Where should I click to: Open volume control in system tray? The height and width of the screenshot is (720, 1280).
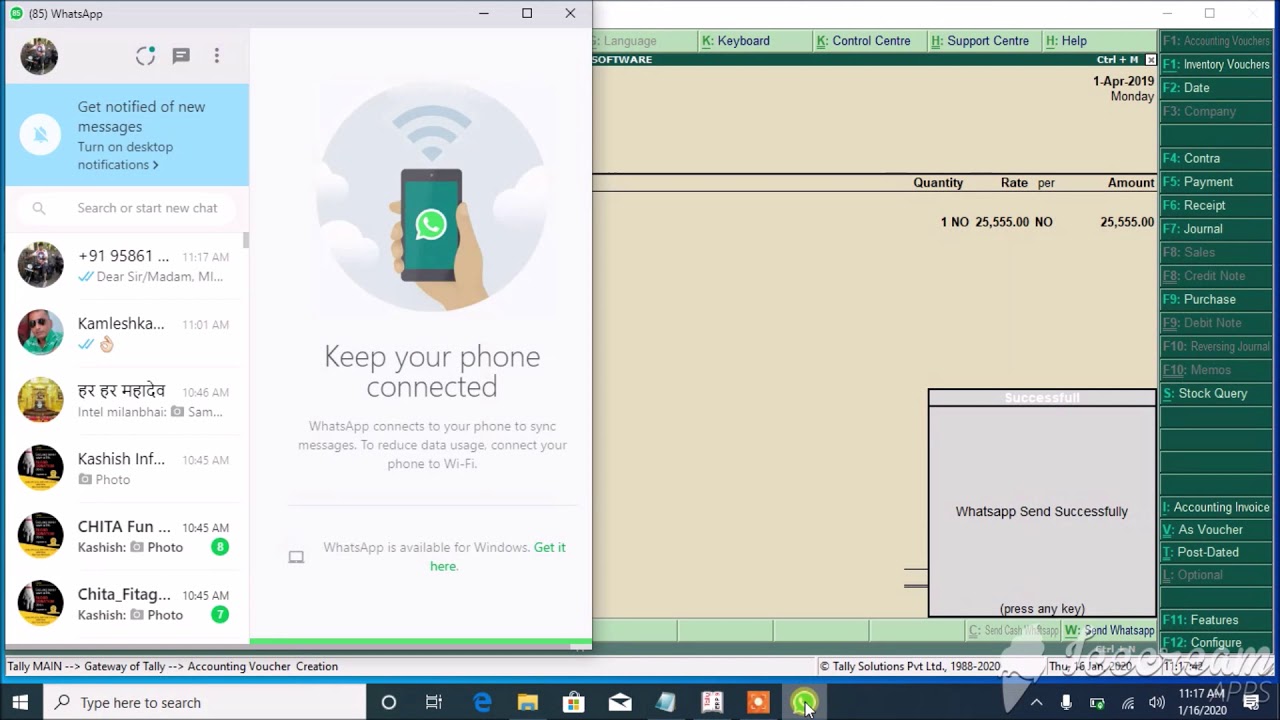click(1157, 703)
